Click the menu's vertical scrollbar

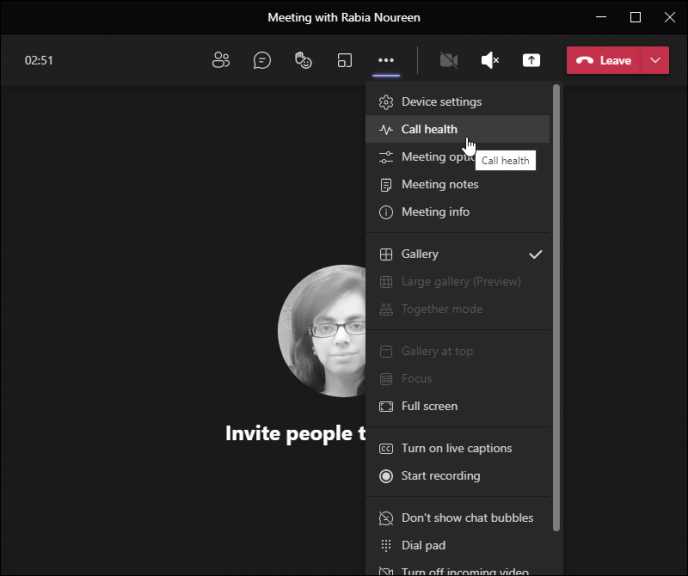click(x=556, y=307)
